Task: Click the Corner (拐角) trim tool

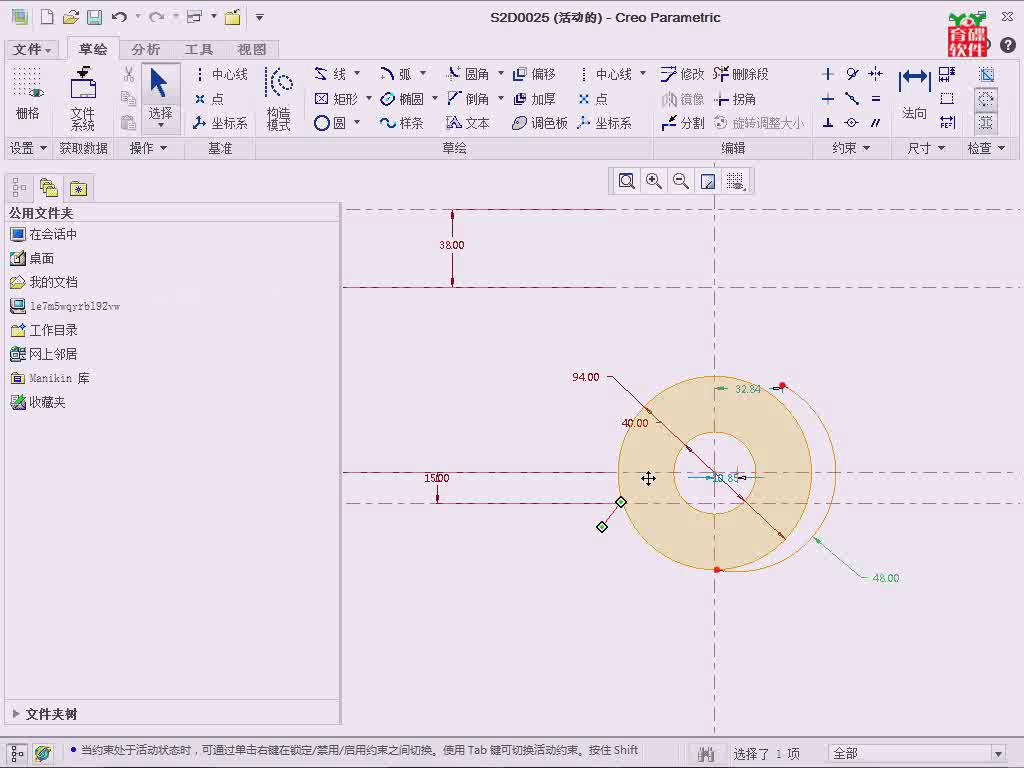Action: click(x=735, y=99)
